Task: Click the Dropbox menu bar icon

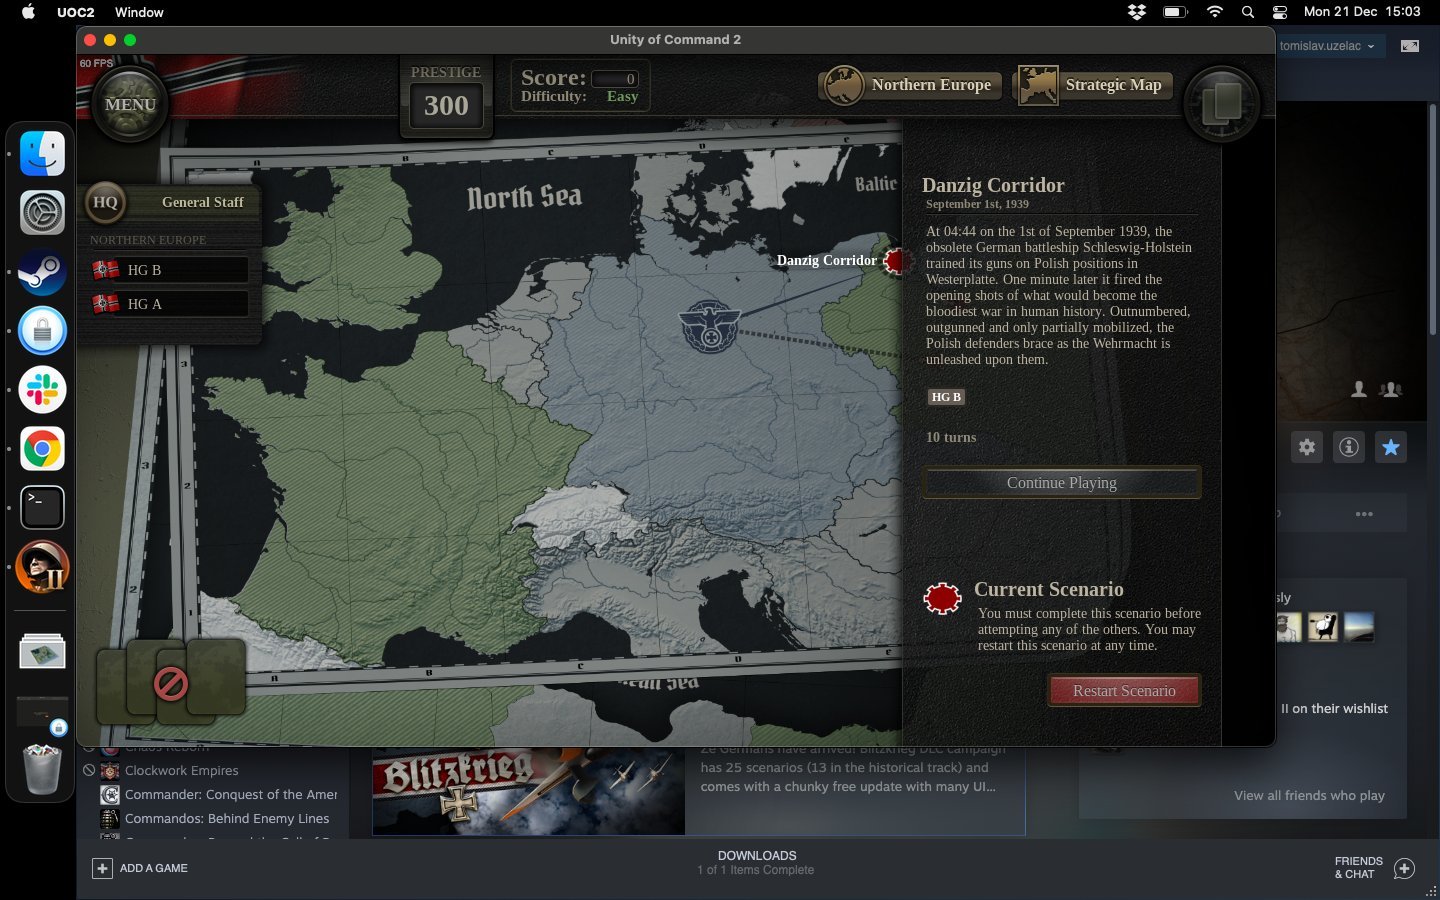Action: coord(1136,12)
